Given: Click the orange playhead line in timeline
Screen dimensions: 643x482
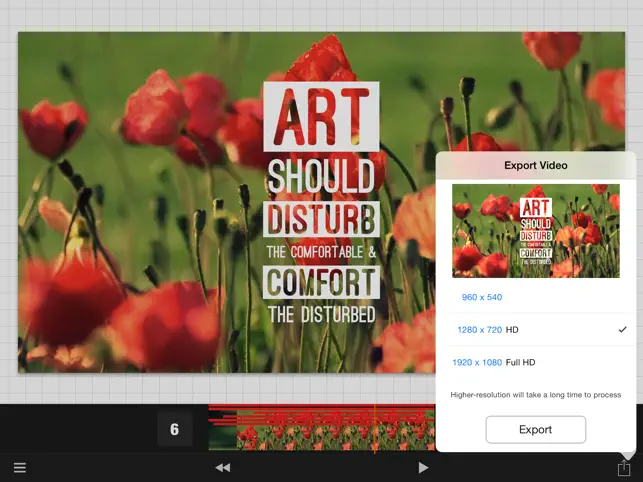Looking at the screenshot, I should pos(375,427).
